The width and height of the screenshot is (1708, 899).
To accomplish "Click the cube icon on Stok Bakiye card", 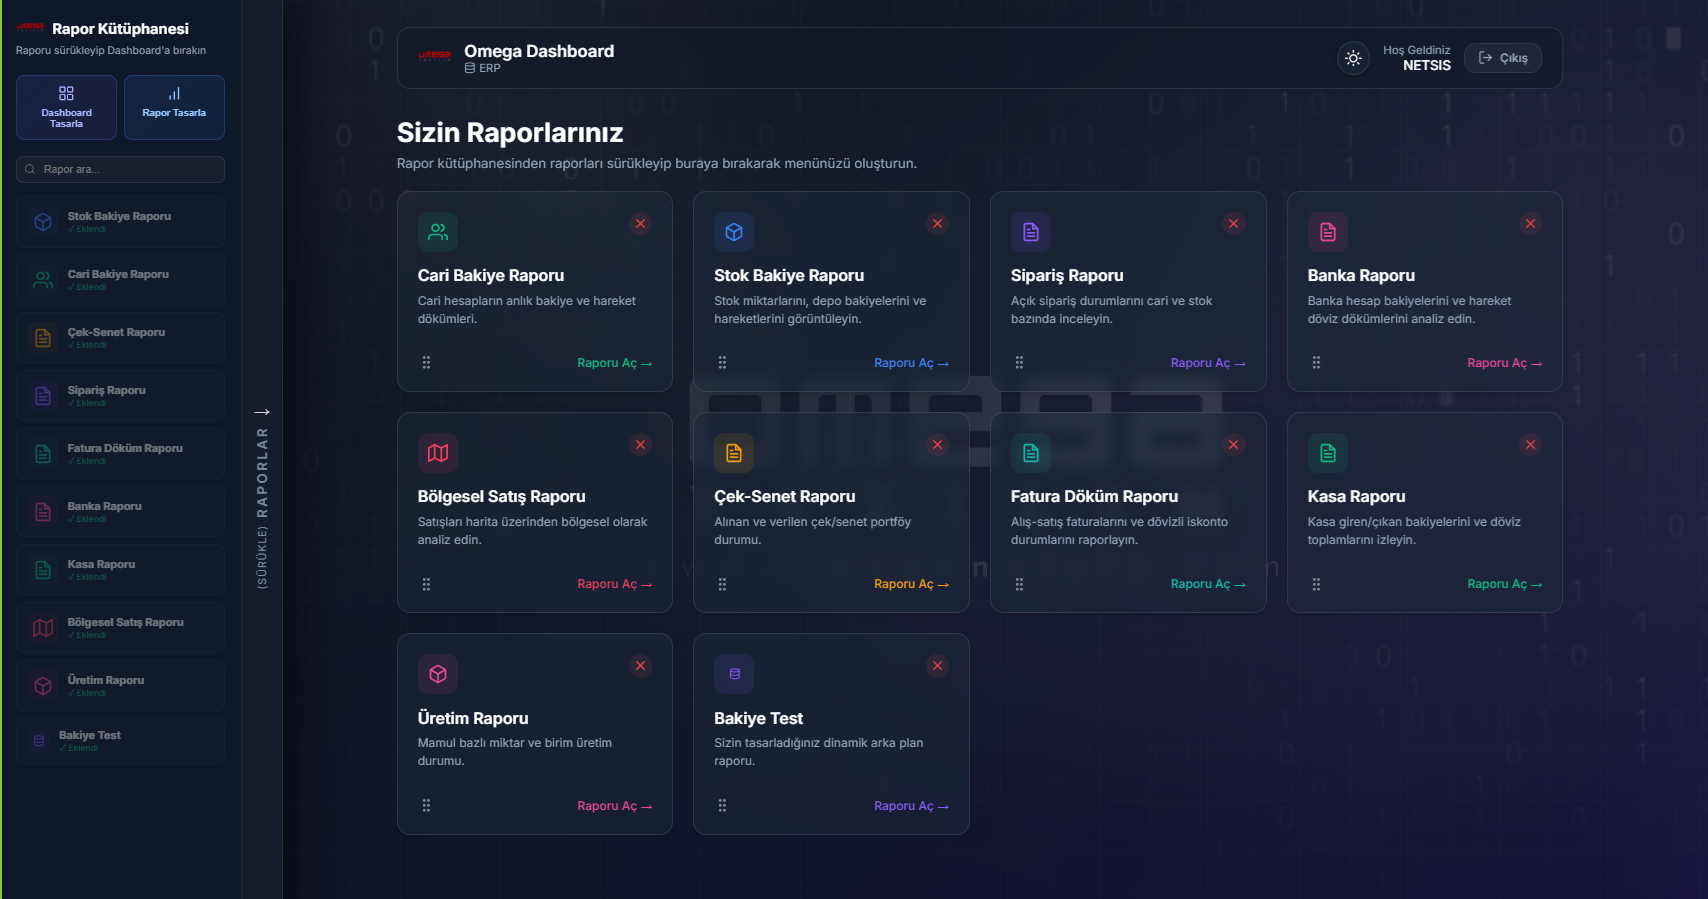I will [x=734, y=232].
